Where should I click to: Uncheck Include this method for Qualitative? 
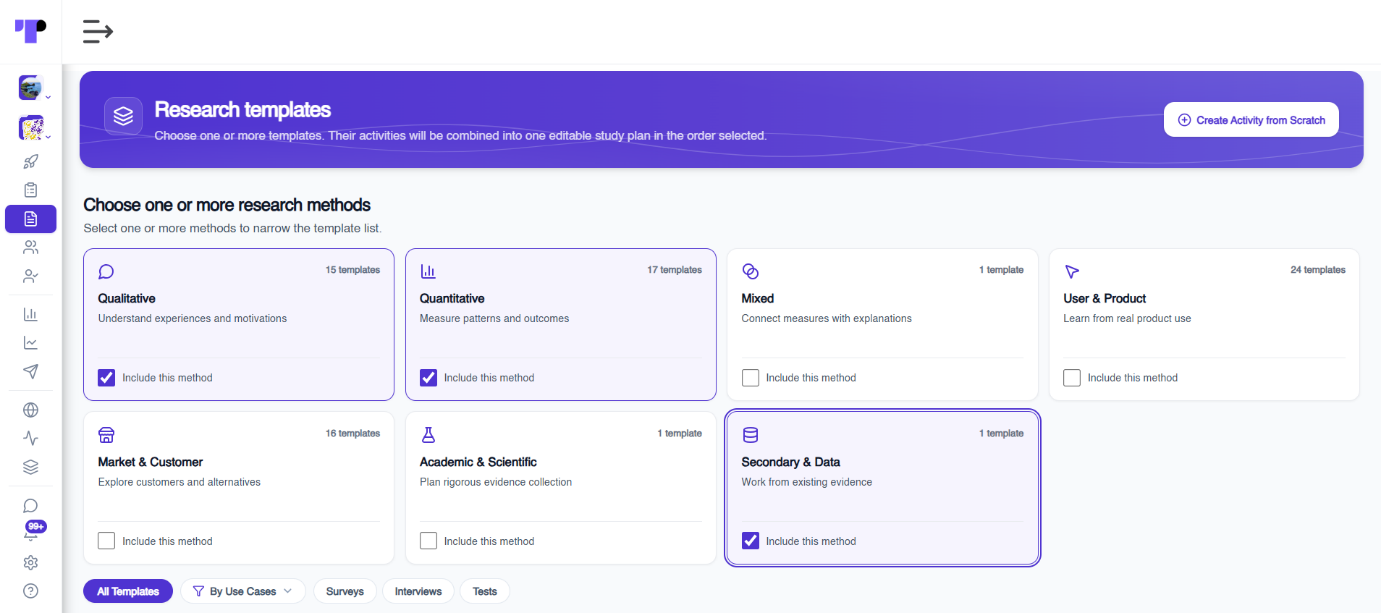pos(106,378)
